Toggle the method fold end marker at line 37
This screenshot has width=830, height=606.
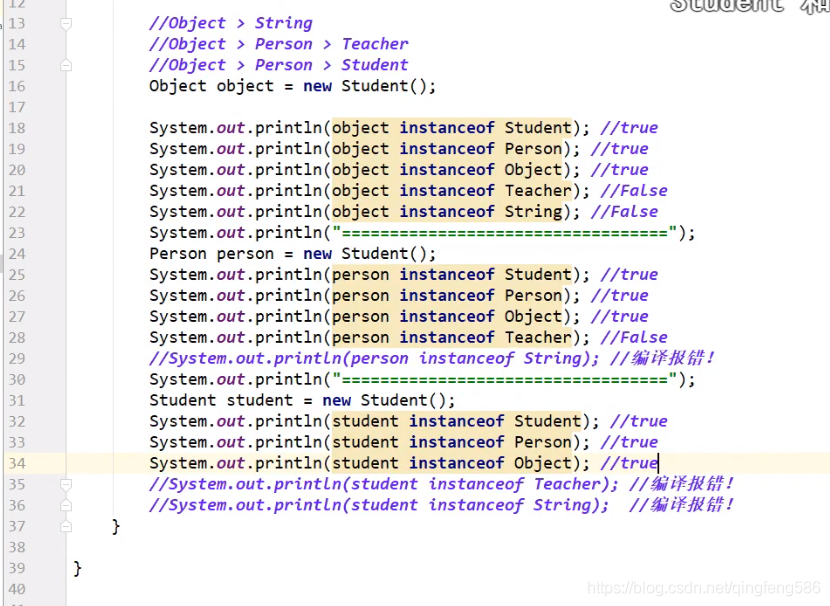pos(66,527)
